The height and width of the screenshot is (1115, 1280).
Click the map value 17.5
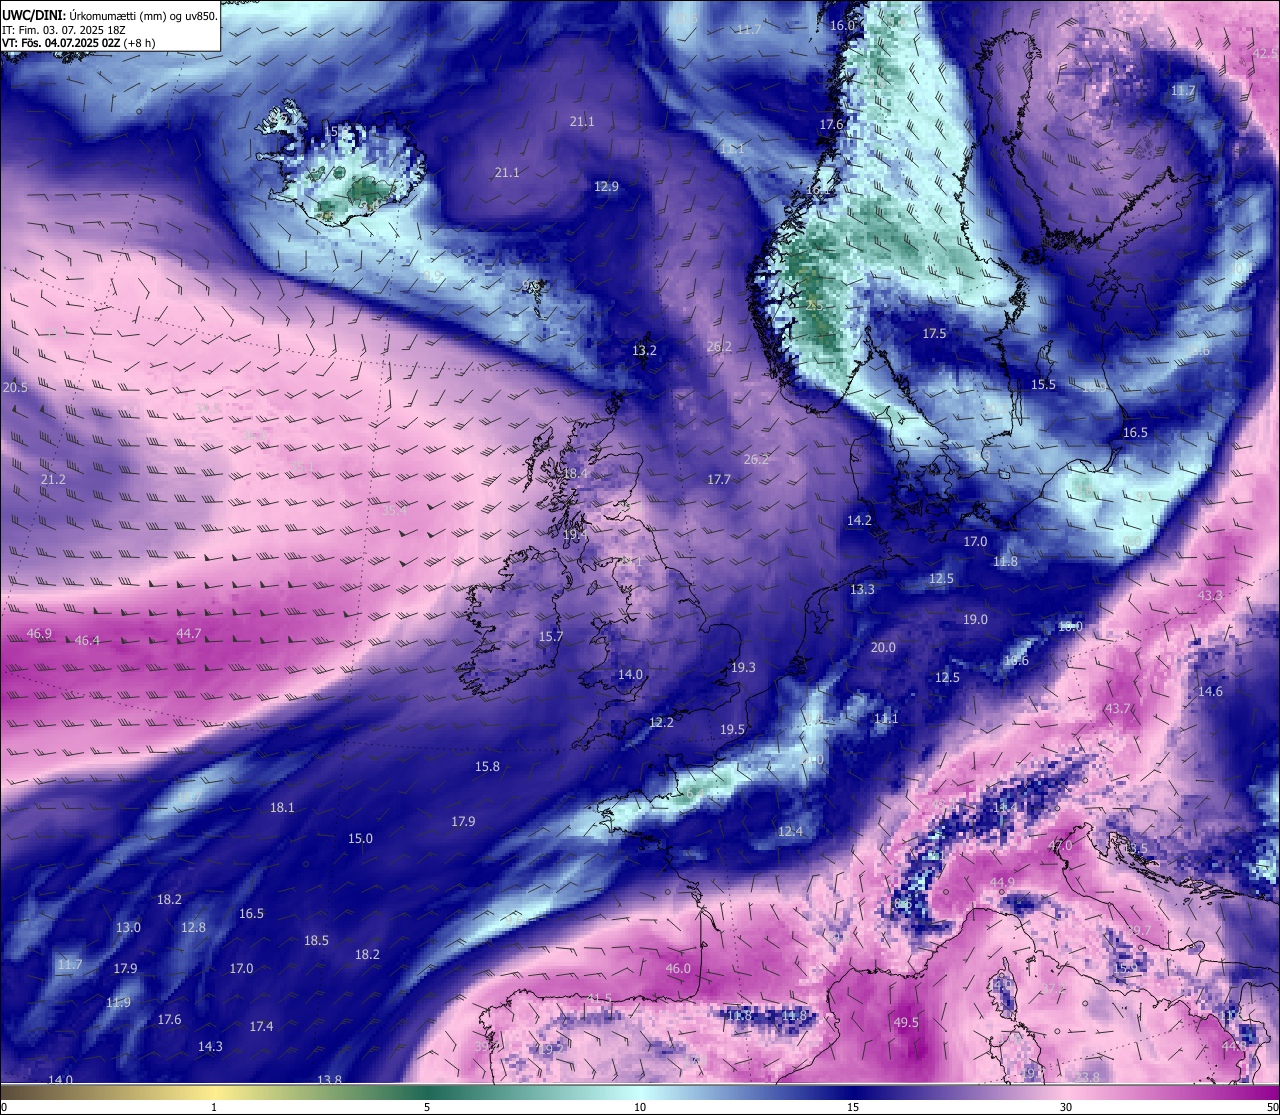[934, 334]
